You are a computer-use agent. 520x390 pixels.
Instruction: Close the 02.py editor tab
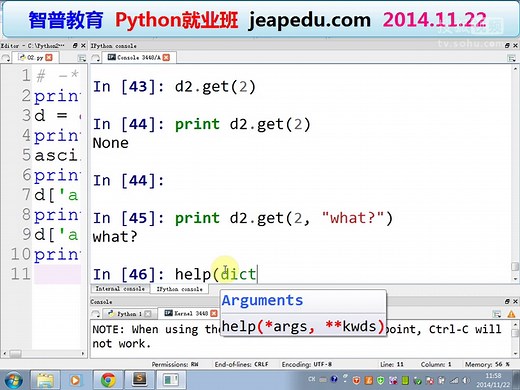point(49,58)
